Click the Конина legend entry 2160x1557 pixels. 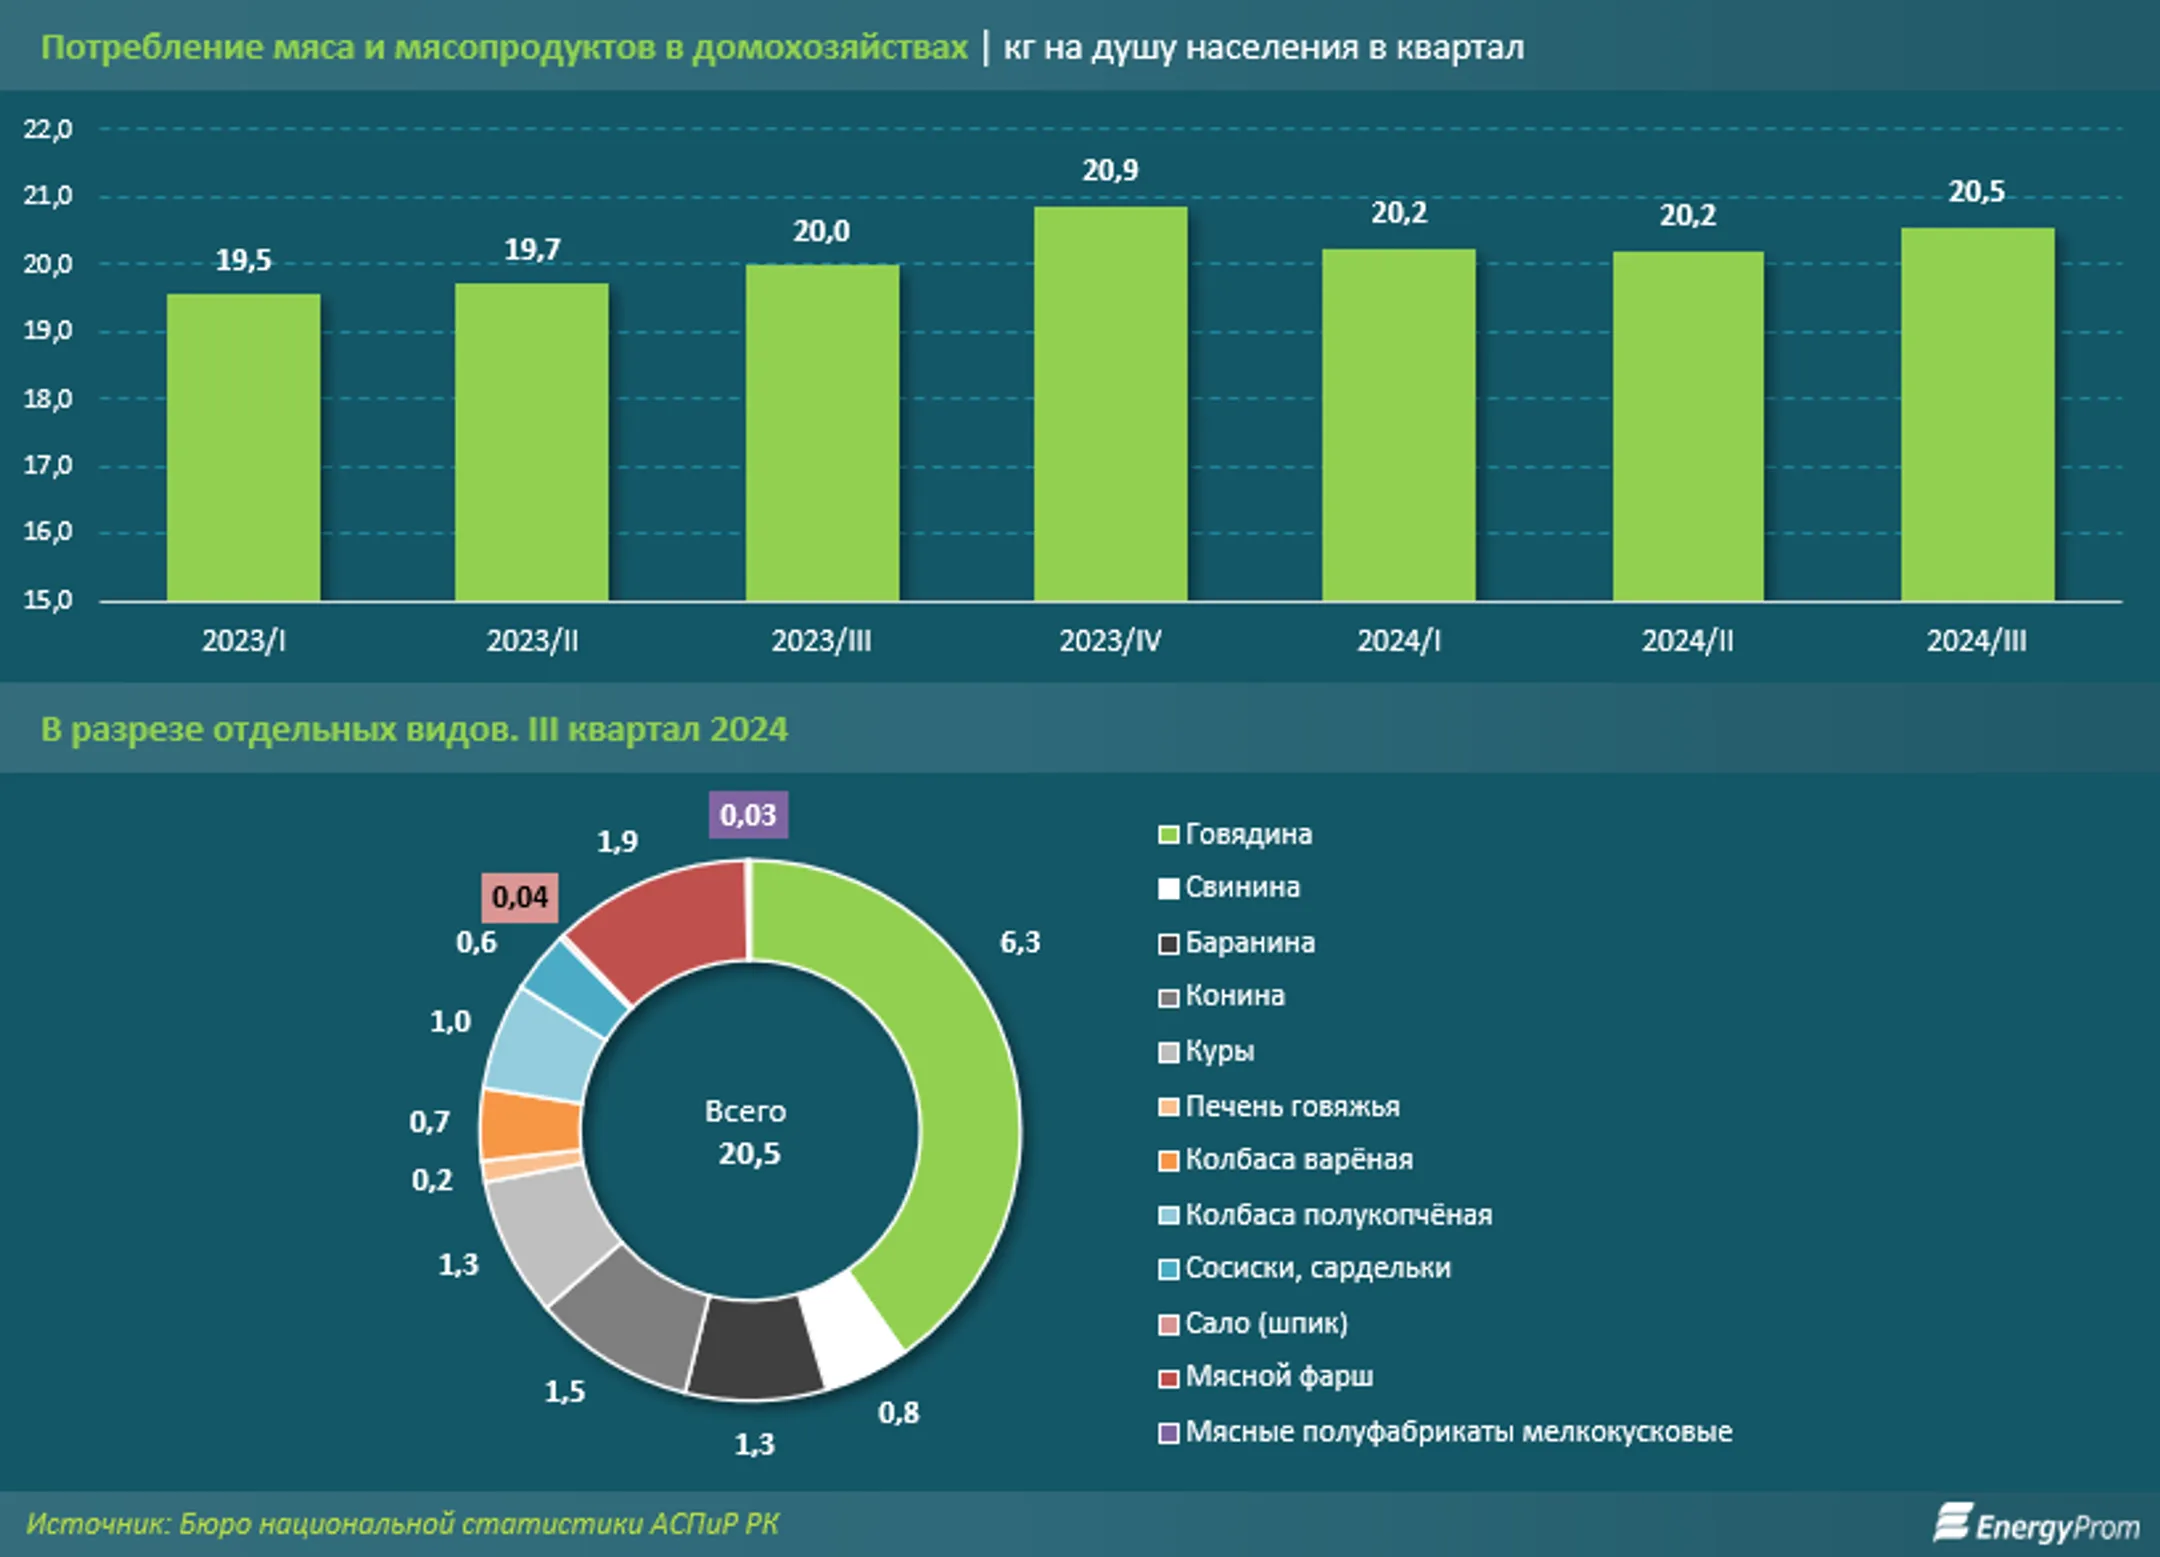click(x=1222, y=996)
